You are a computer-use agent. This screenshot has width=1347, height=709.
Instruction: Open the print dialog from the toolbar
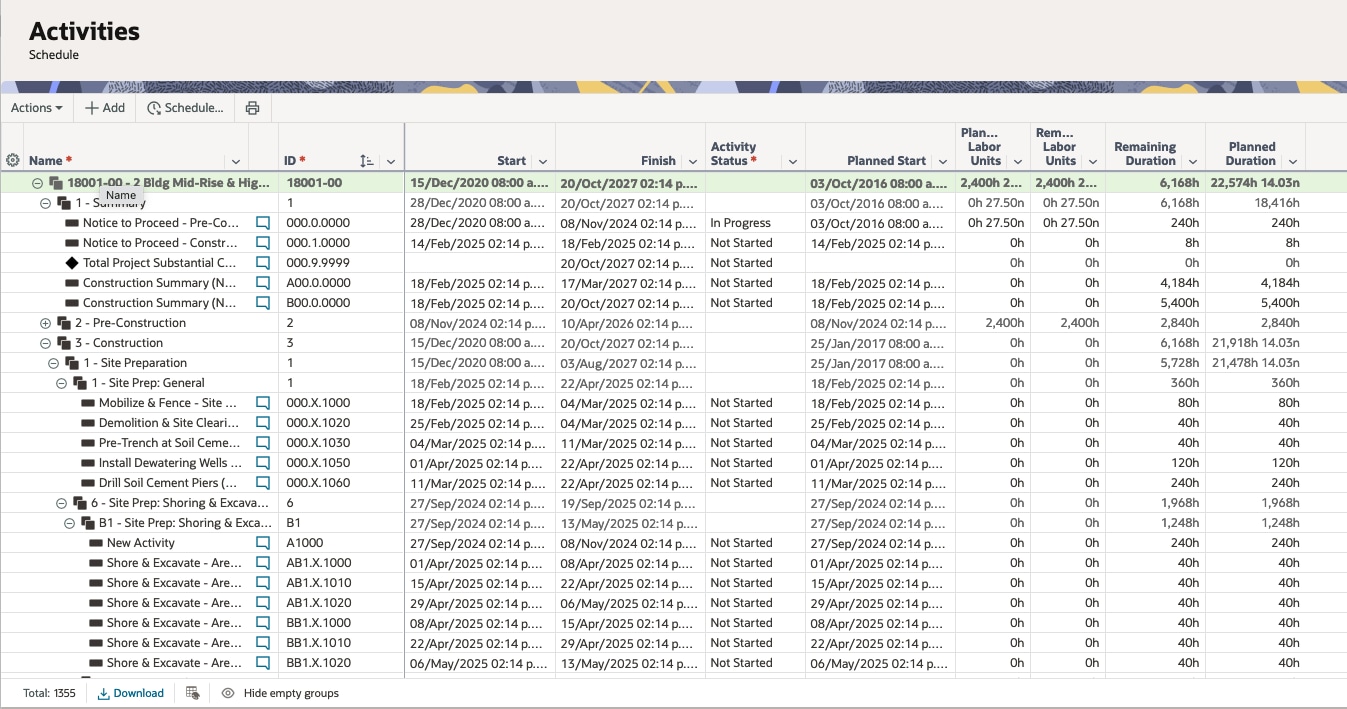point(253,107)
